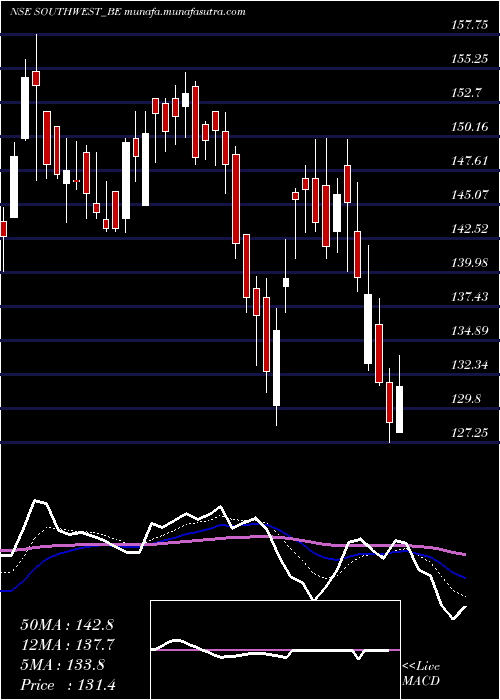Click the 150.16 price axis label

(x=469, y=127)
